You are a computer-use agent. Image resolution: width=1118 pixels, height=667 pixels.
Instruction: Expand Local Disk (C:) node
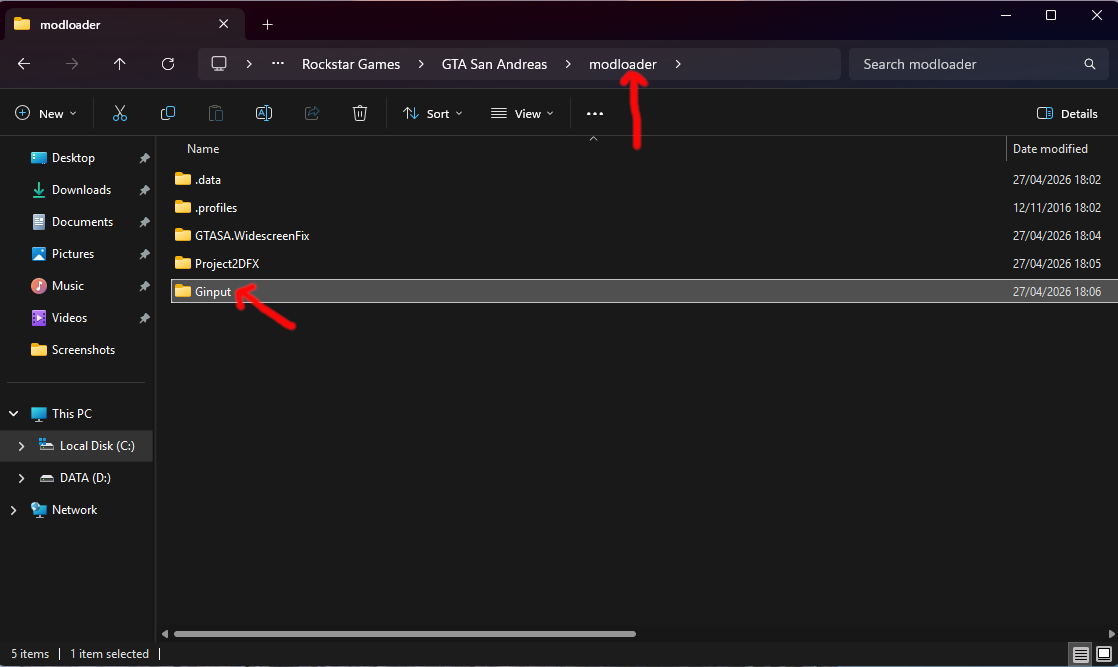(21, 446)
